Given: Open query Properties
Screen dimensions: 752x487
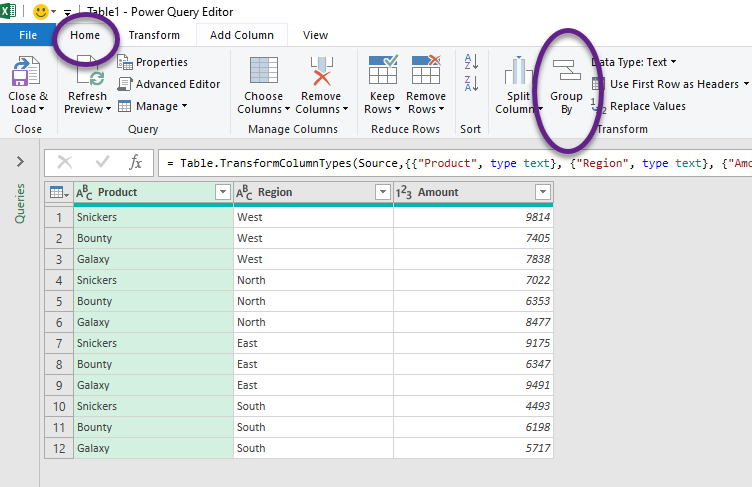Looking at the screenshot, I should click(x=153, y=62).
